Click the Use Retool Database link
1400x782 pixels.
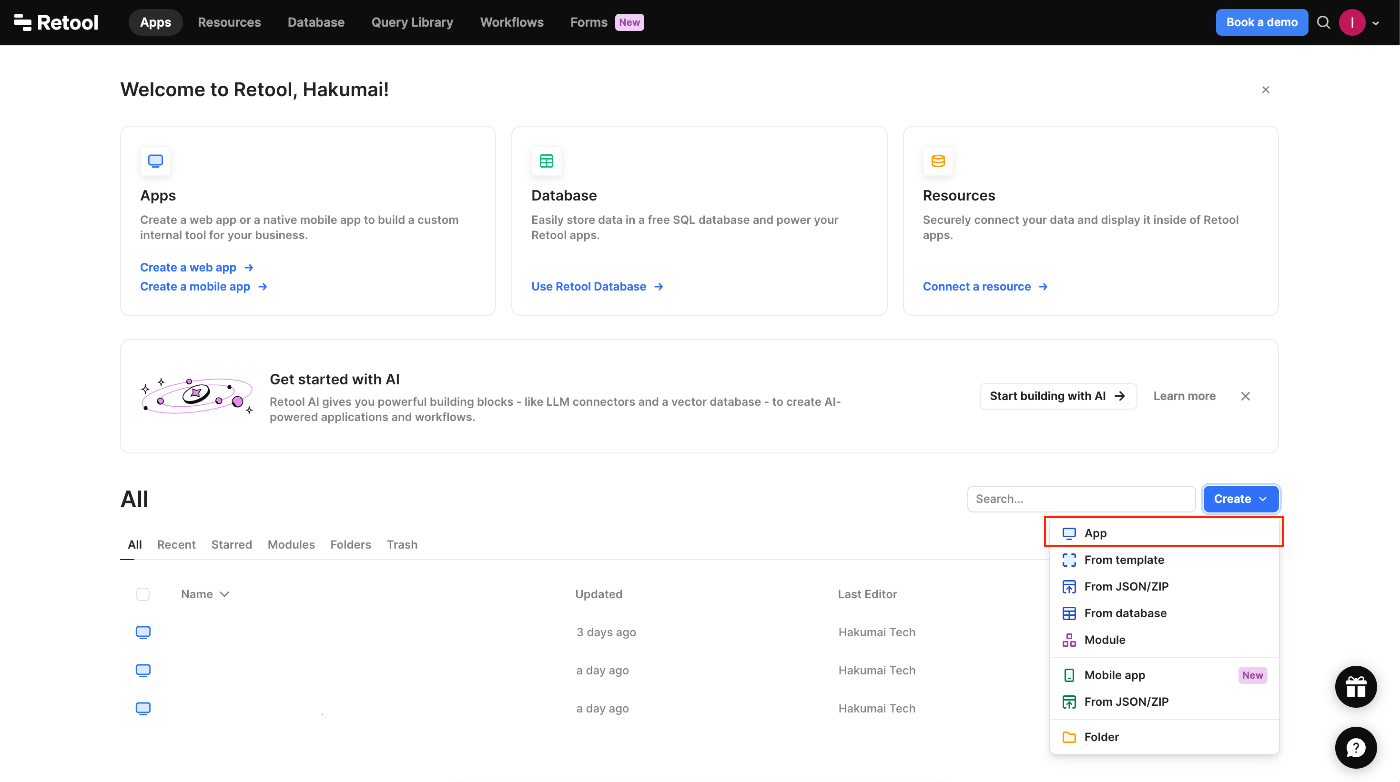tap(597, 286)
